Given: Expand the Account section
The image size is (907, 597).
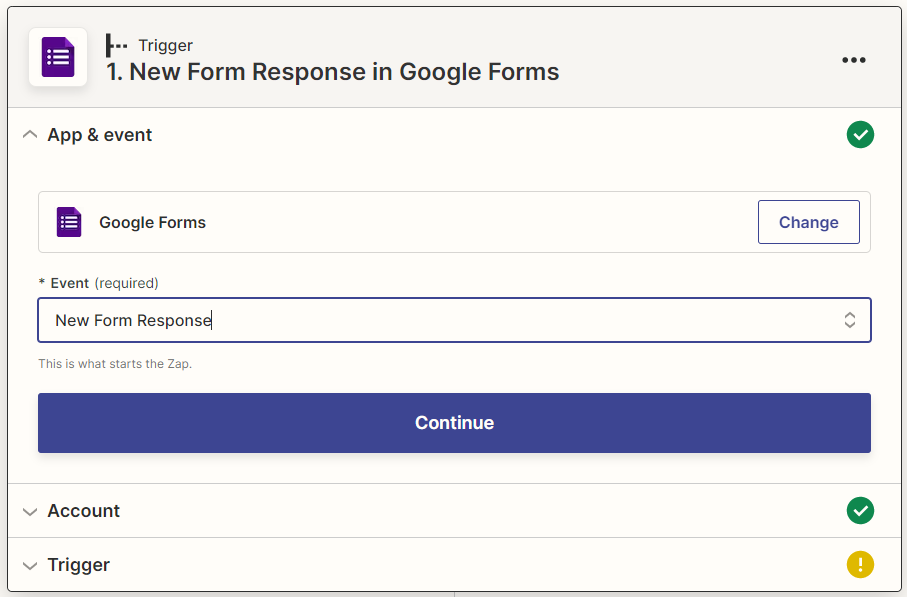Looking at the screenshot, I should [x=30, y=511].
